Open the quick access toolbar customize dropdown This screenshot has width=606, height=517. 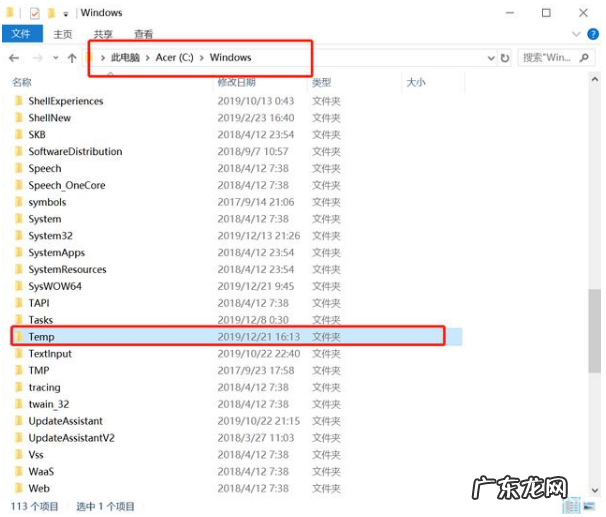66,13
